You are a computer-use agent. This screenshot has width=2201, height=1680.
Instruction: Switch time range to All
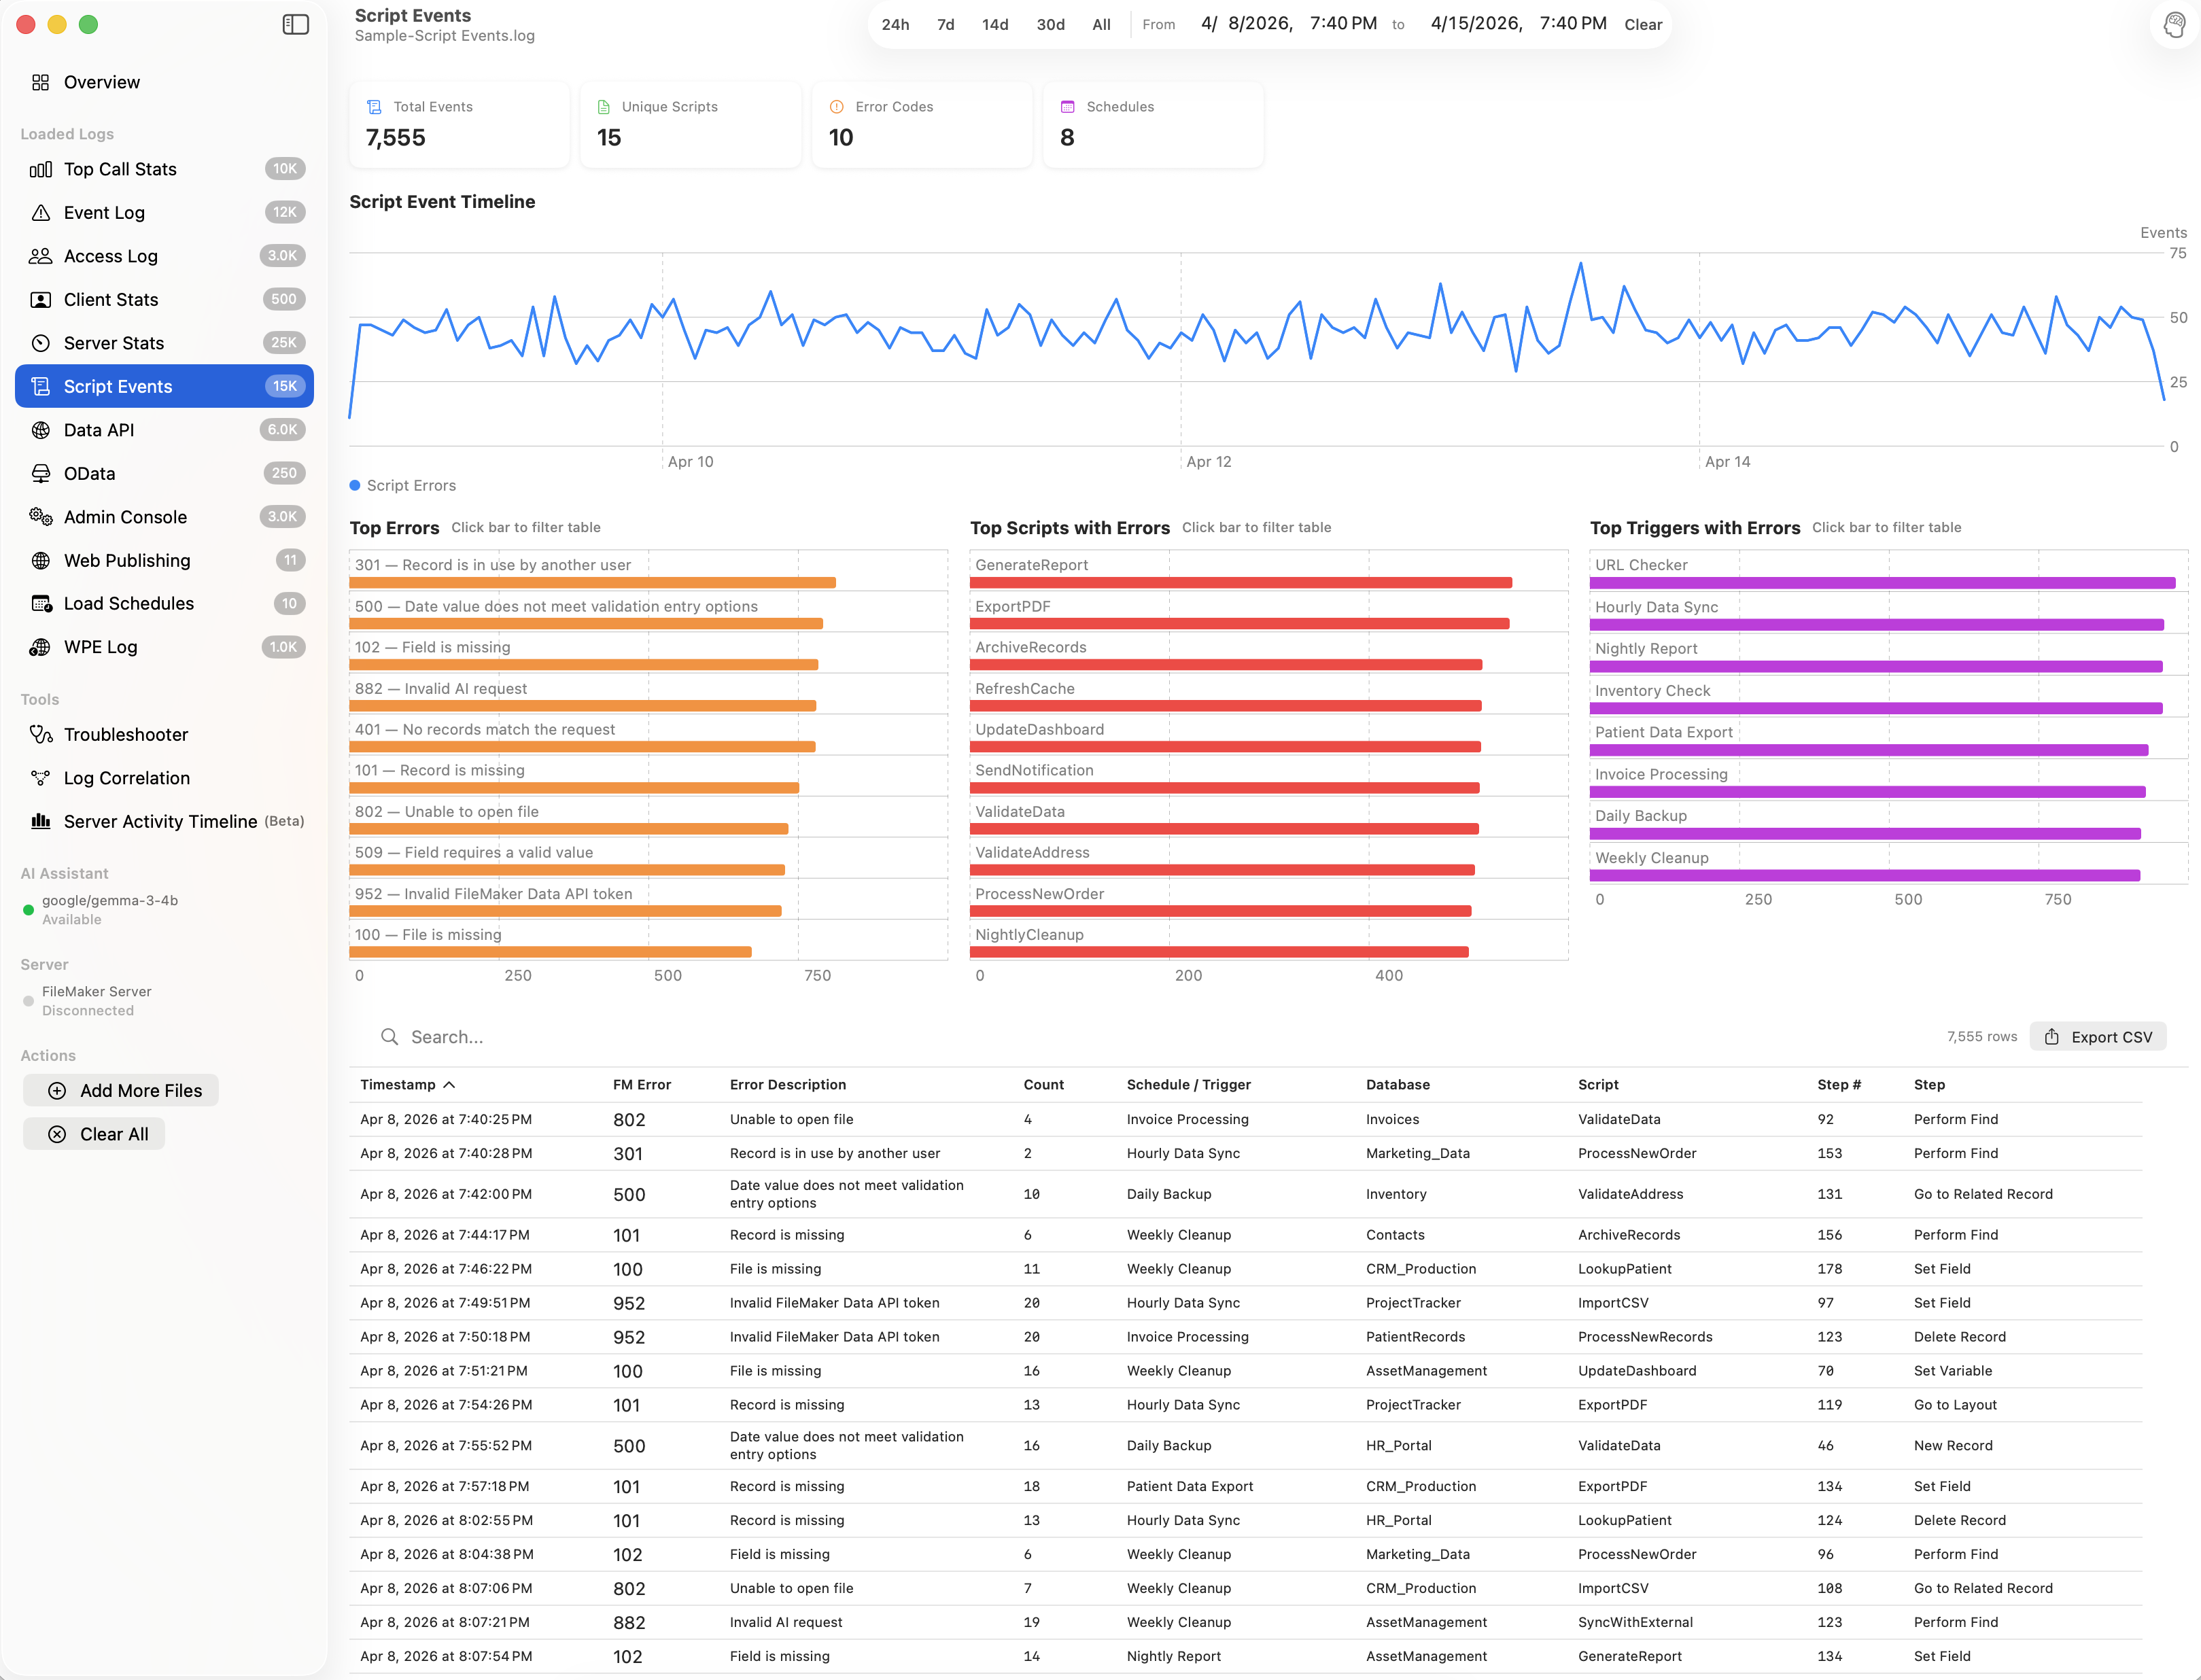(1101, 24)
